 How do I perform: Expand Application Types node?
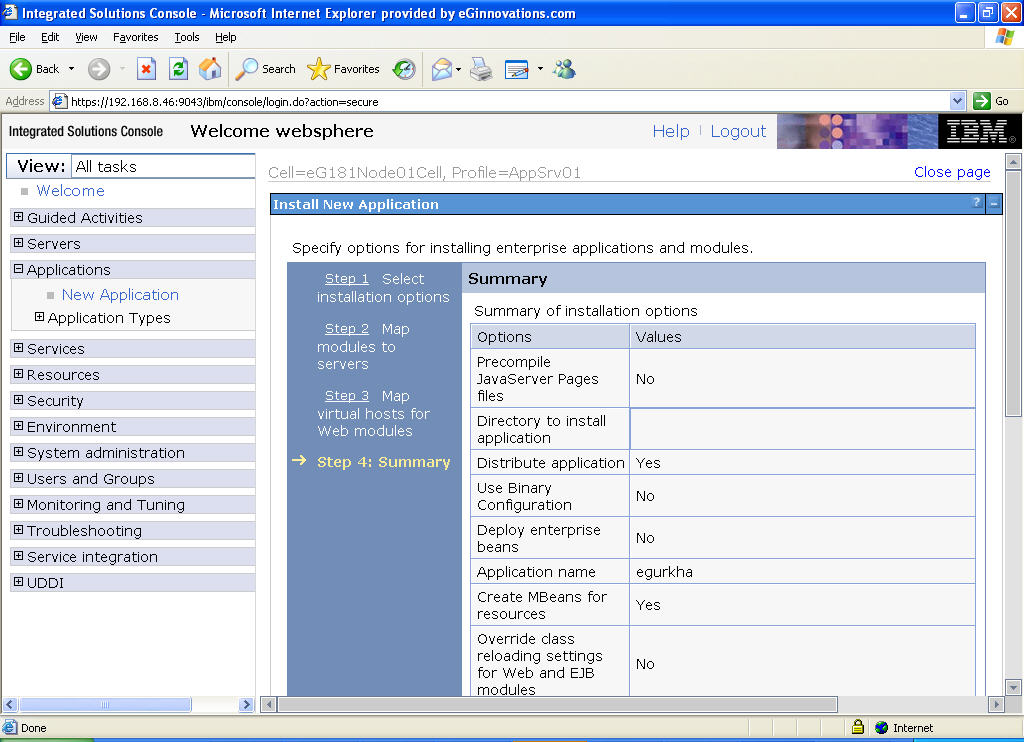point(39,317)
